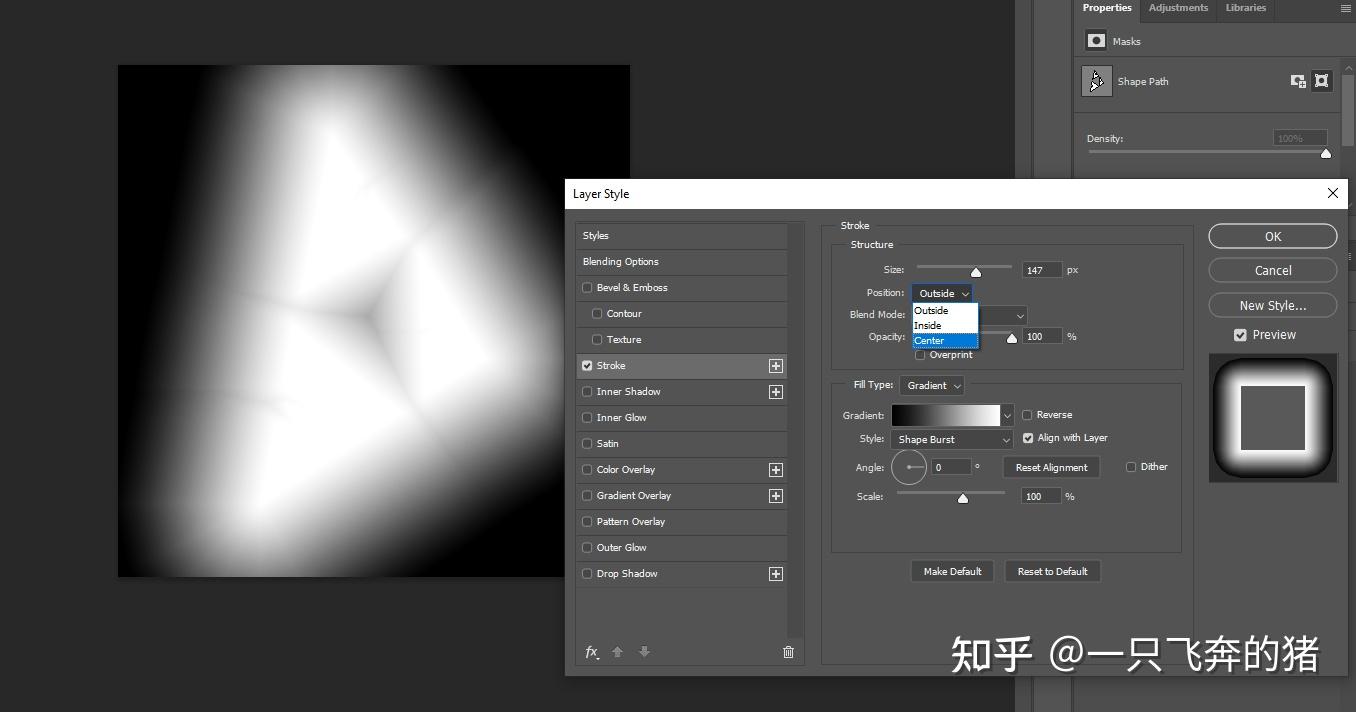Click the plus icon next to Stroke
The width and height of the screenshot is (1356, 712).
point(775,366)
